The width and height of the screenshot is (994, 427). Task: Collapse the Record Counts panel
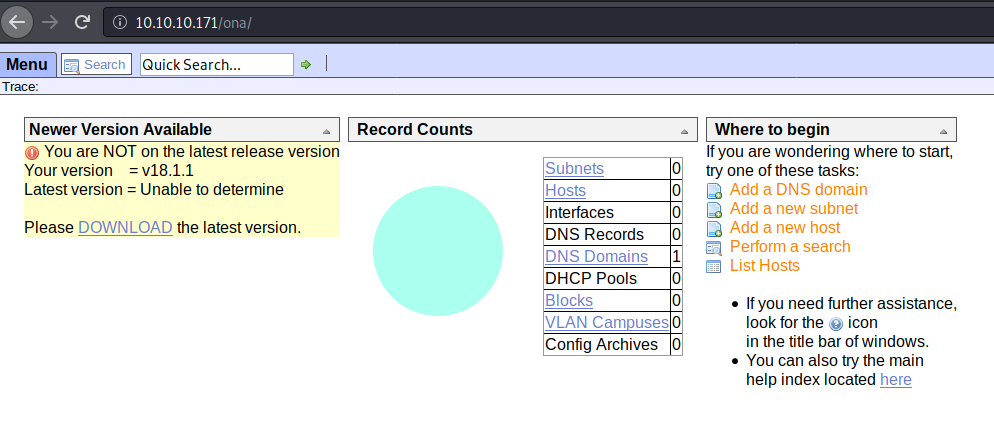point(684,131)
